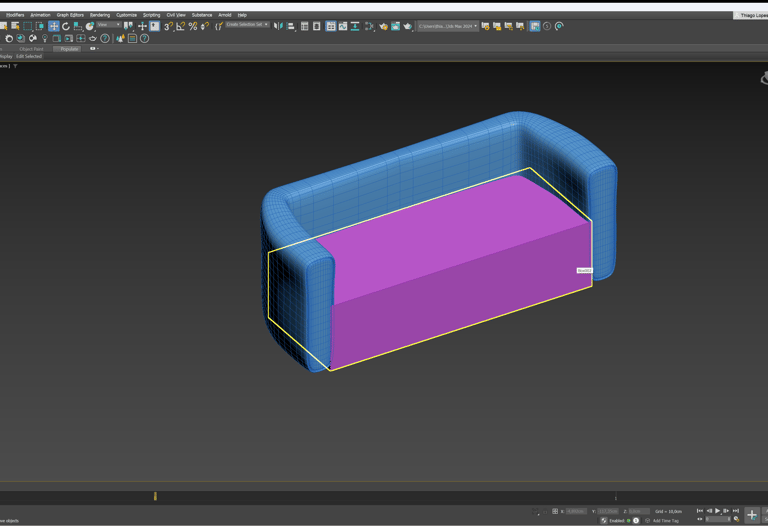Open the Rendering menu

click(100, 15)
